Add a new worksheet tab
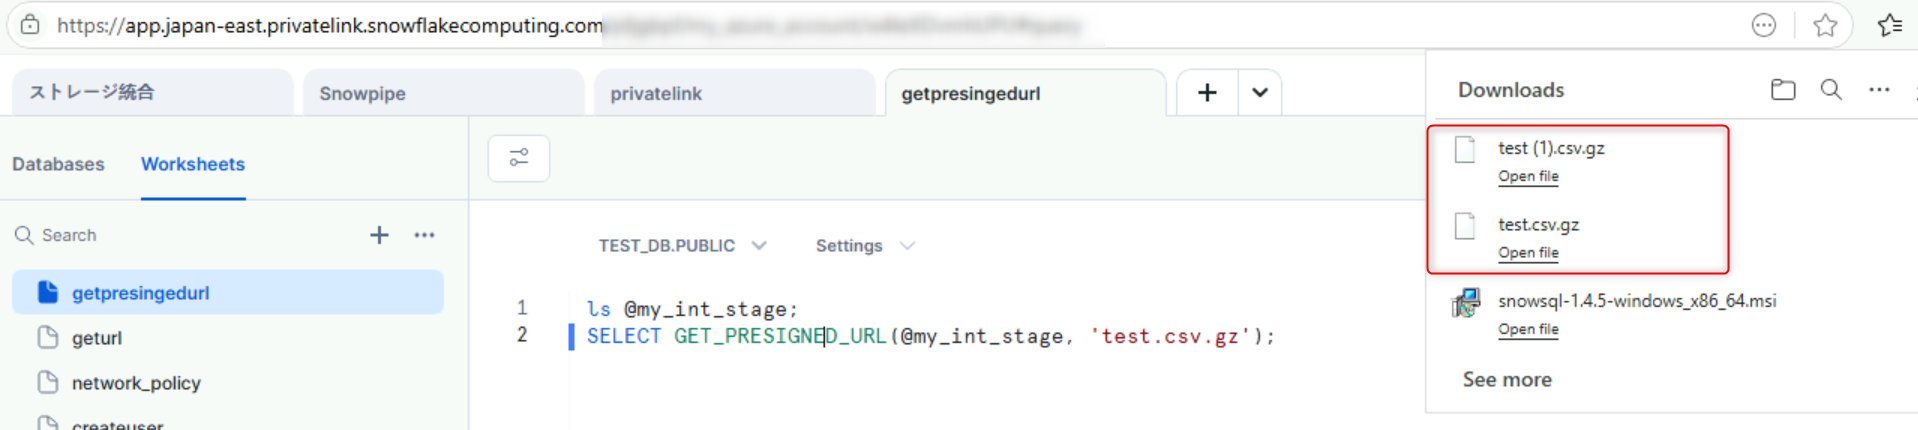The image size is (1918, 430). pyautogui.click(x=1207, y=93)
